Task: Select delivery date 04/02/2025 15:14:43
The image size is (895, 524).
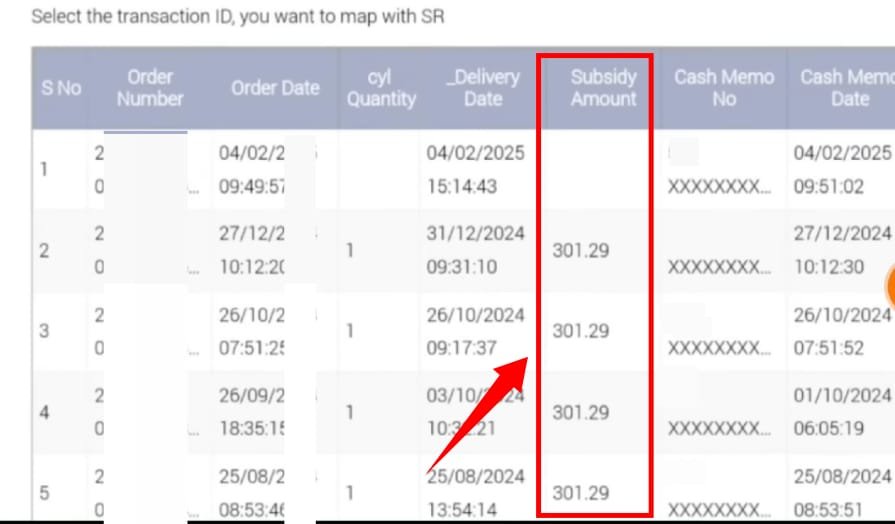Action: pyautogui.click(x=475, y=170)
